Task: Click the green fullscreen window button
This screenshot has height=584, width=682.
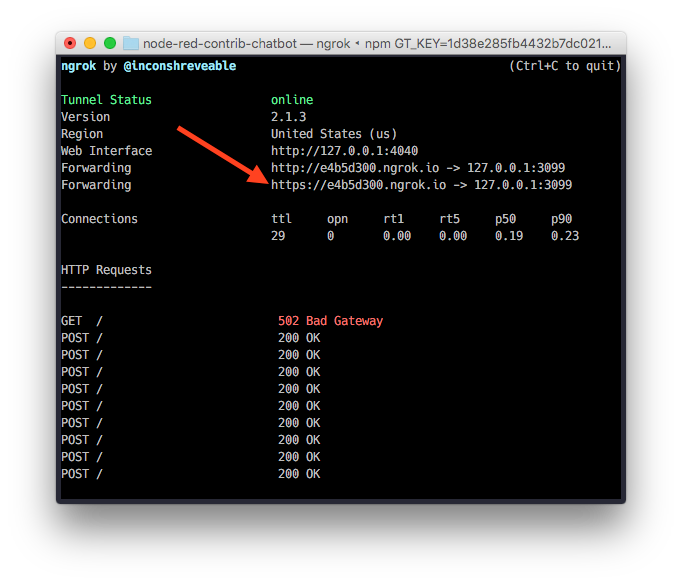Action: coord(110,43)
